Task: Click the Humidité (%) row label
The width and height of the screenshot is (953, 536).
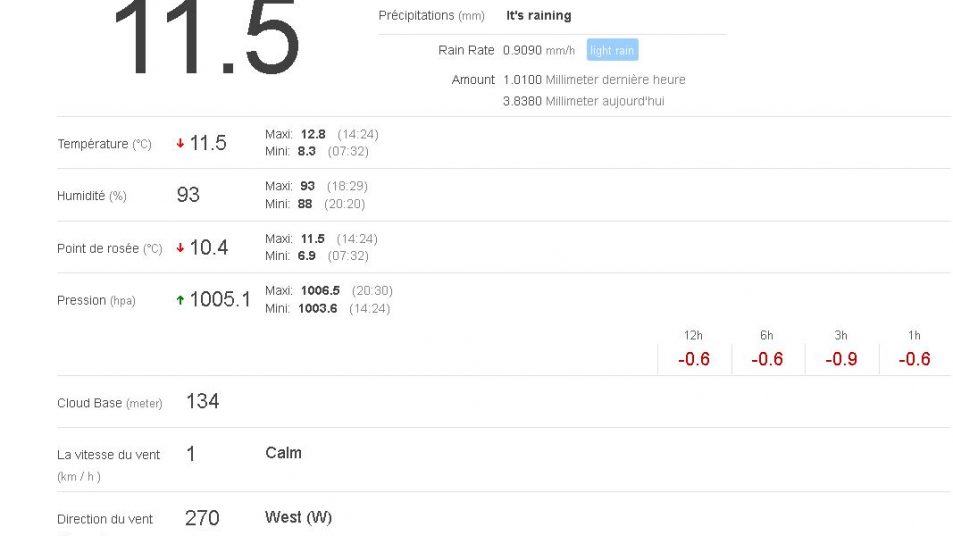Action: 91,196
